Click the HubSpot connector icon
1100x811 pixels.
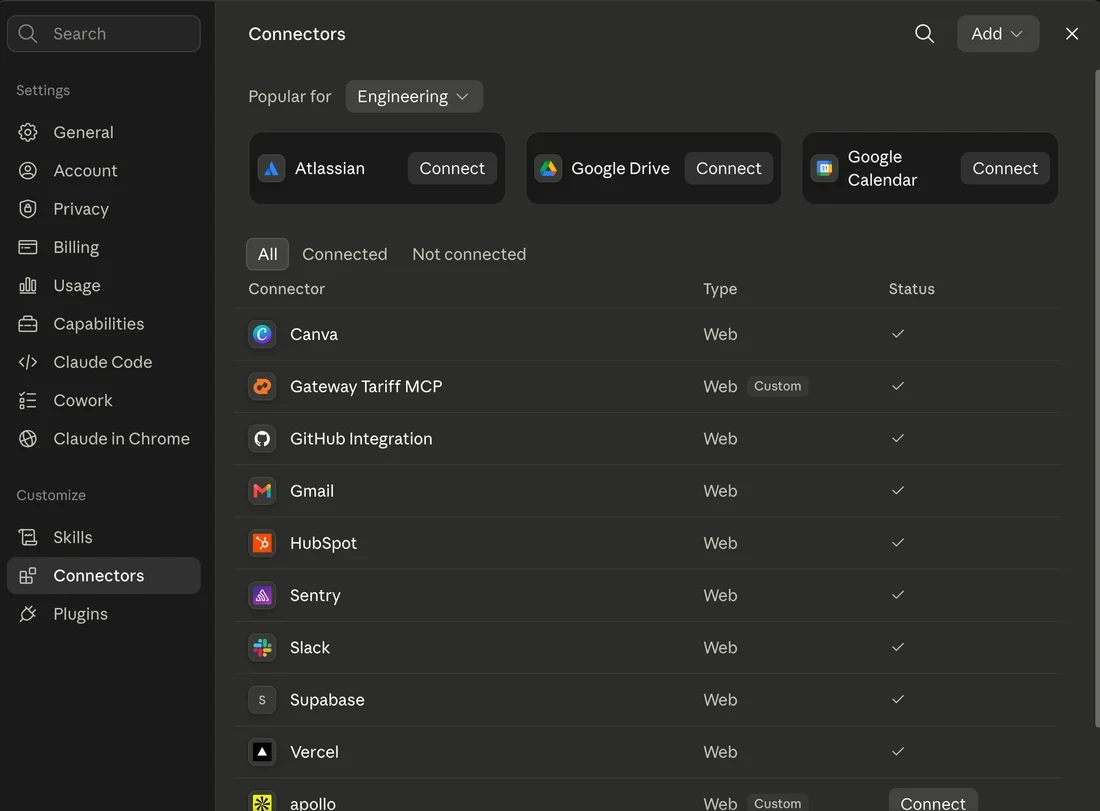[262, 543]
